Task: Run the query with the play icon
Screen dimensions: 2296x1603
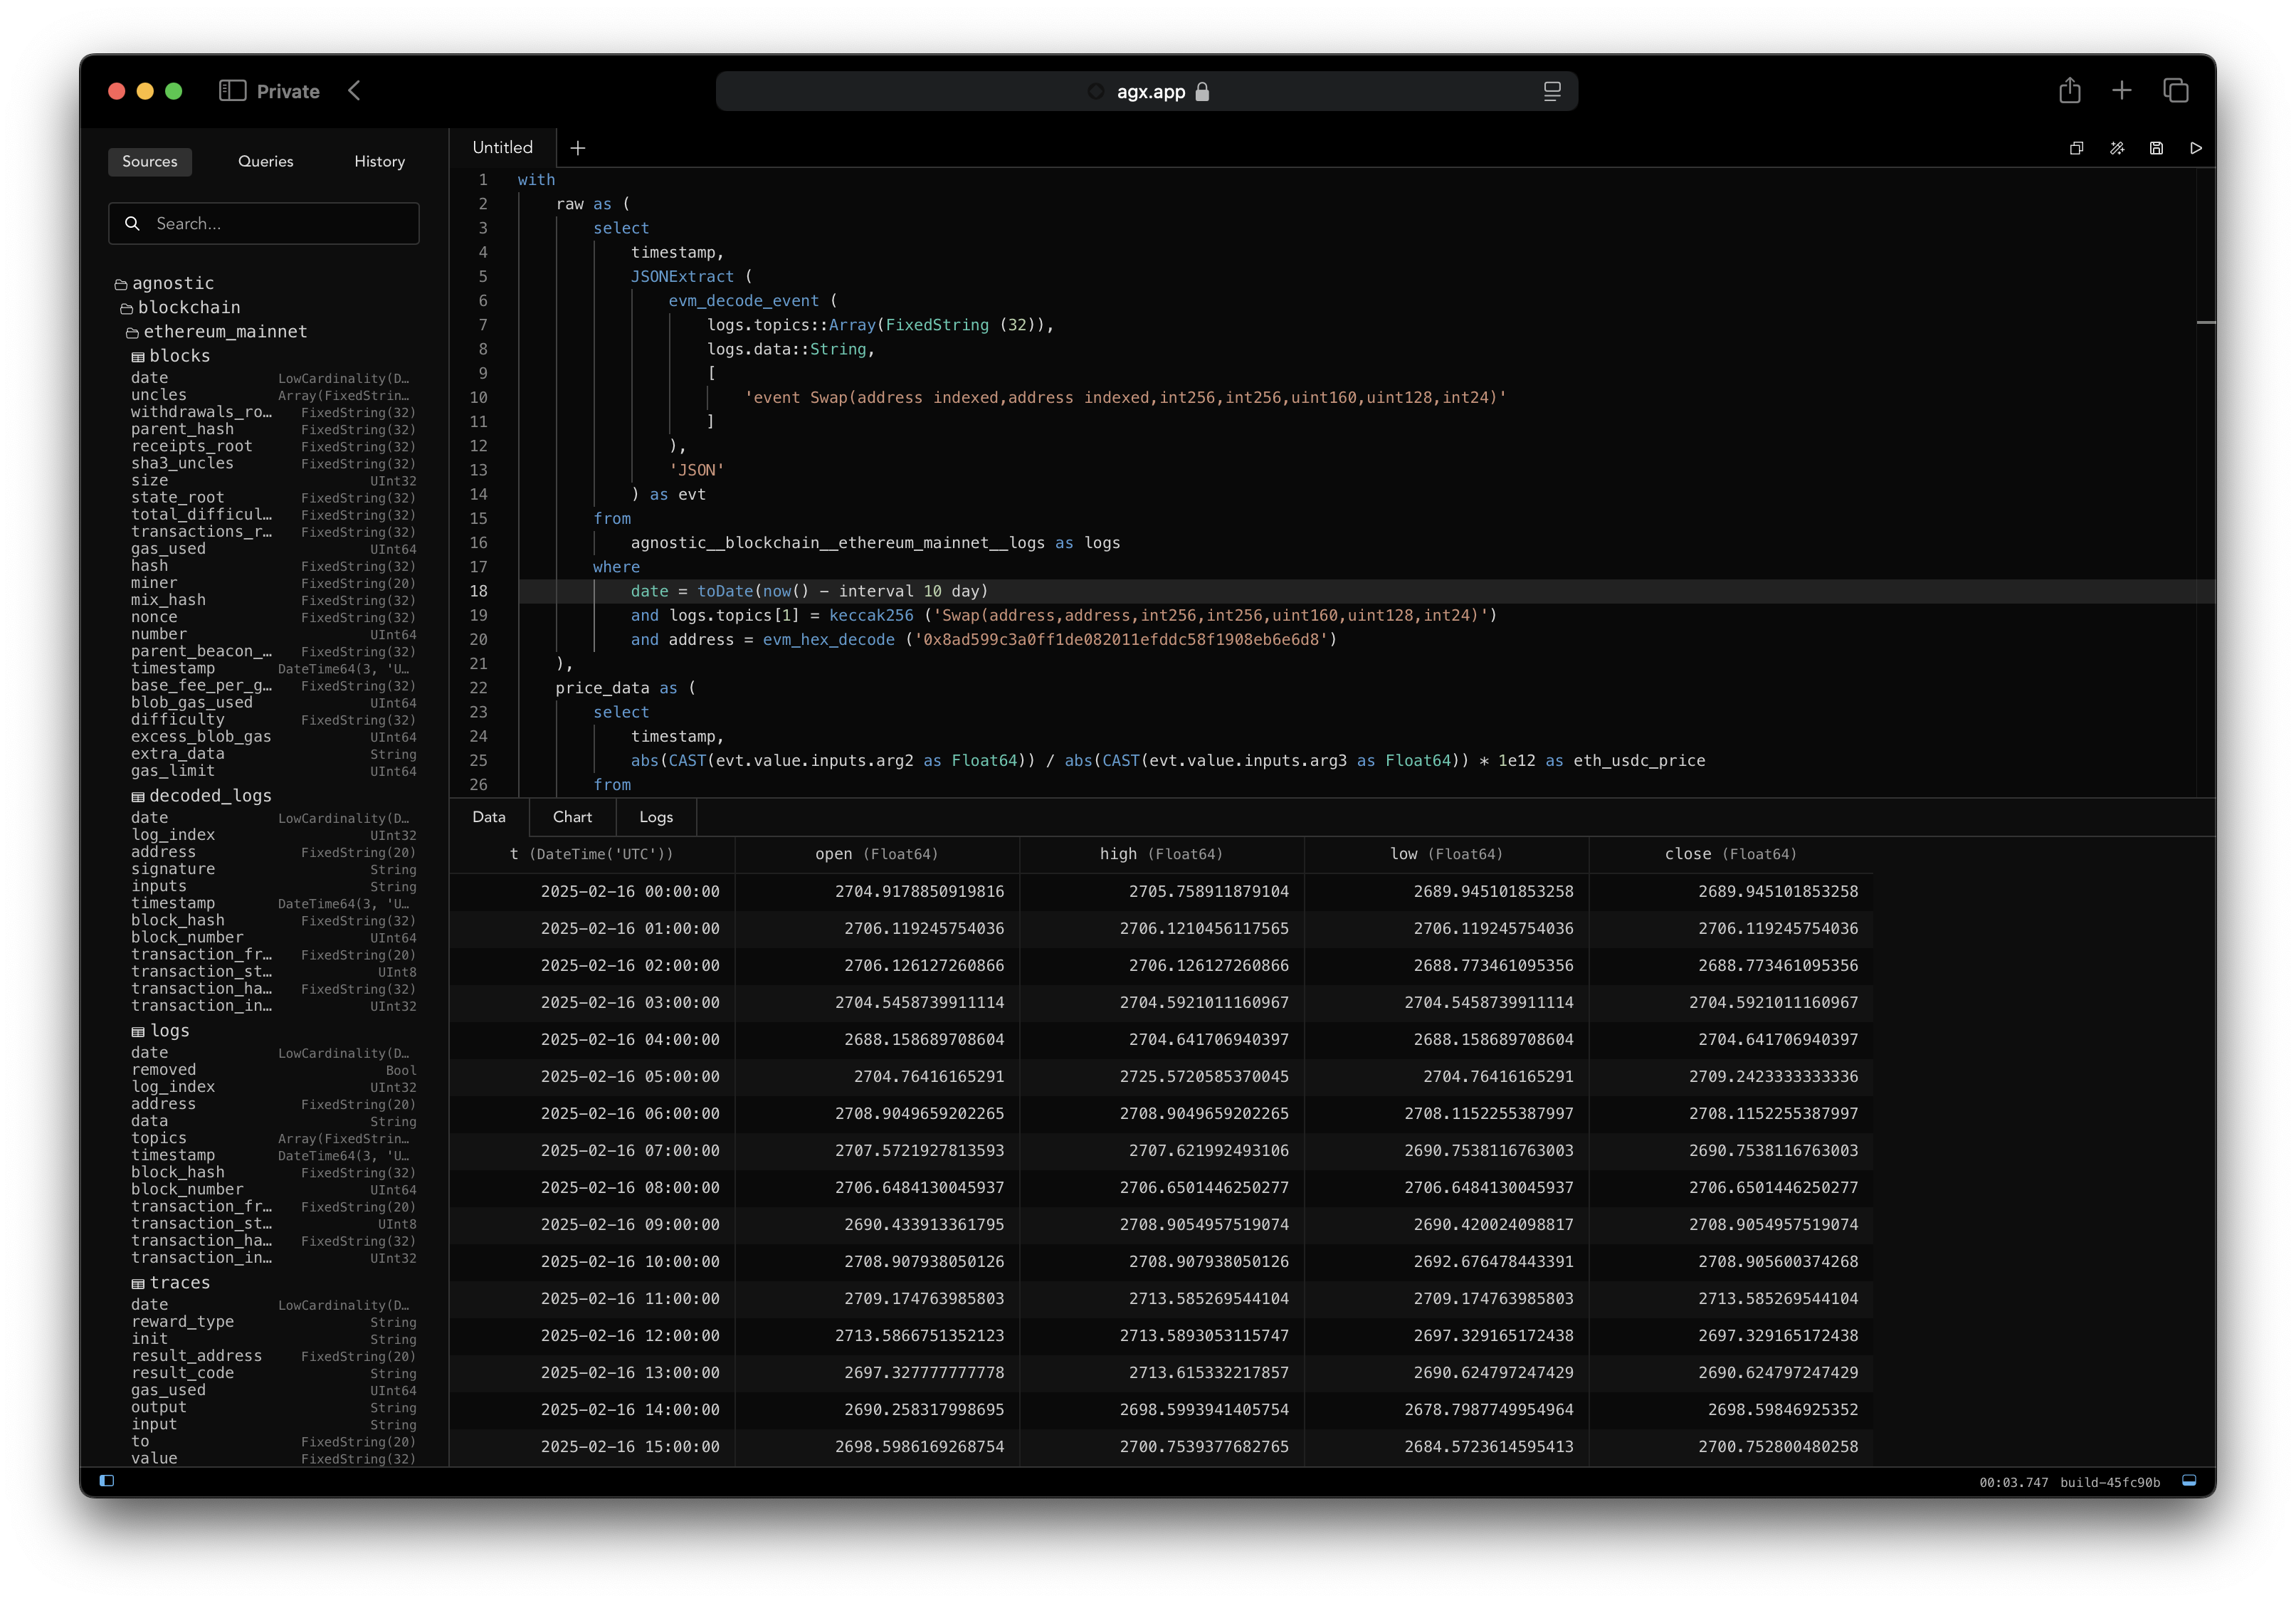Action: 2195,148
